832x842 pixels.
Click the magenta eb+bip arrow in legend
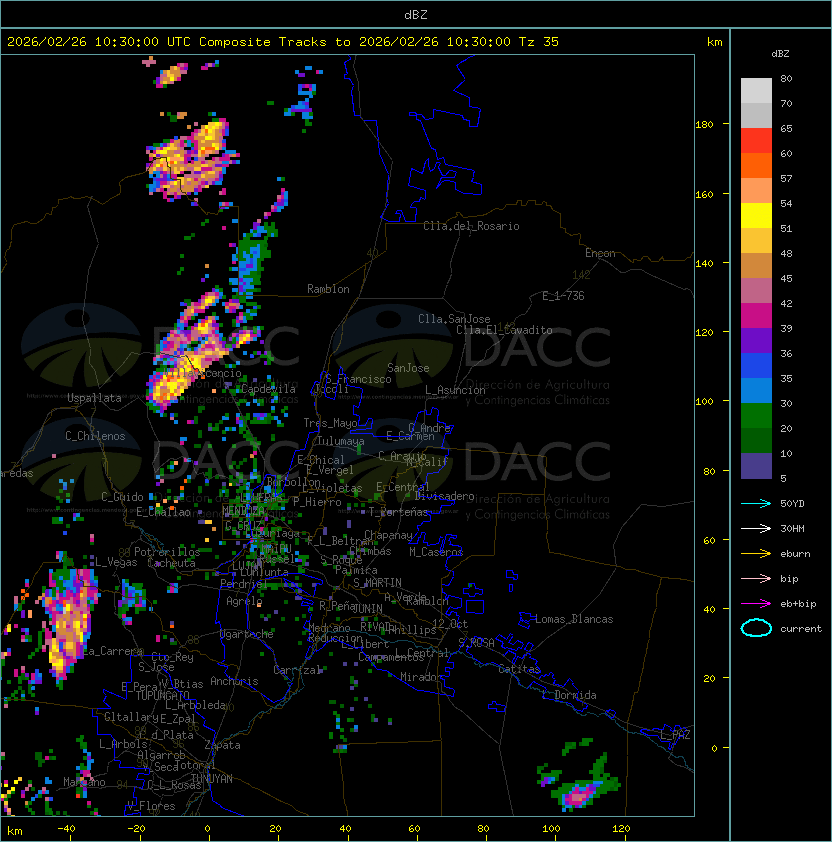click(756, 604)
